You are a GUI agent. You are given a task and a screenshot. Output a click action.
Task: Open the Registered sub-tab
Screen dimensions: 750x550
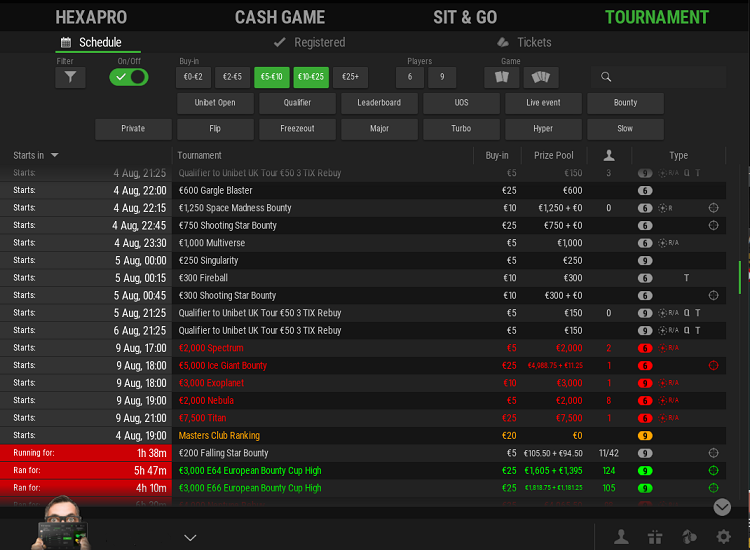pyautogui.click(x=309, y=43)
